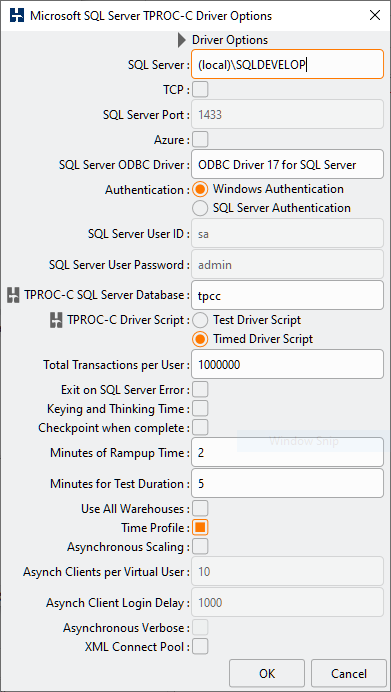Close the Driver Options dialog window

click(375, 16)
